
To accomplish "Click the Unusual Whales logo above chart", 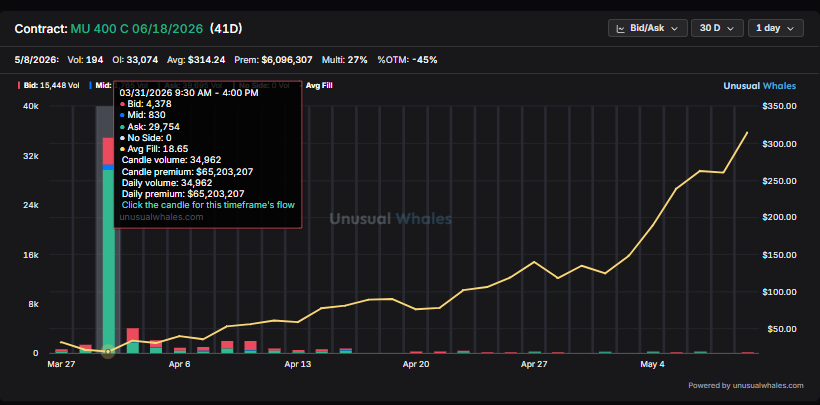I will pyautogui.click(x=760, y=86).
